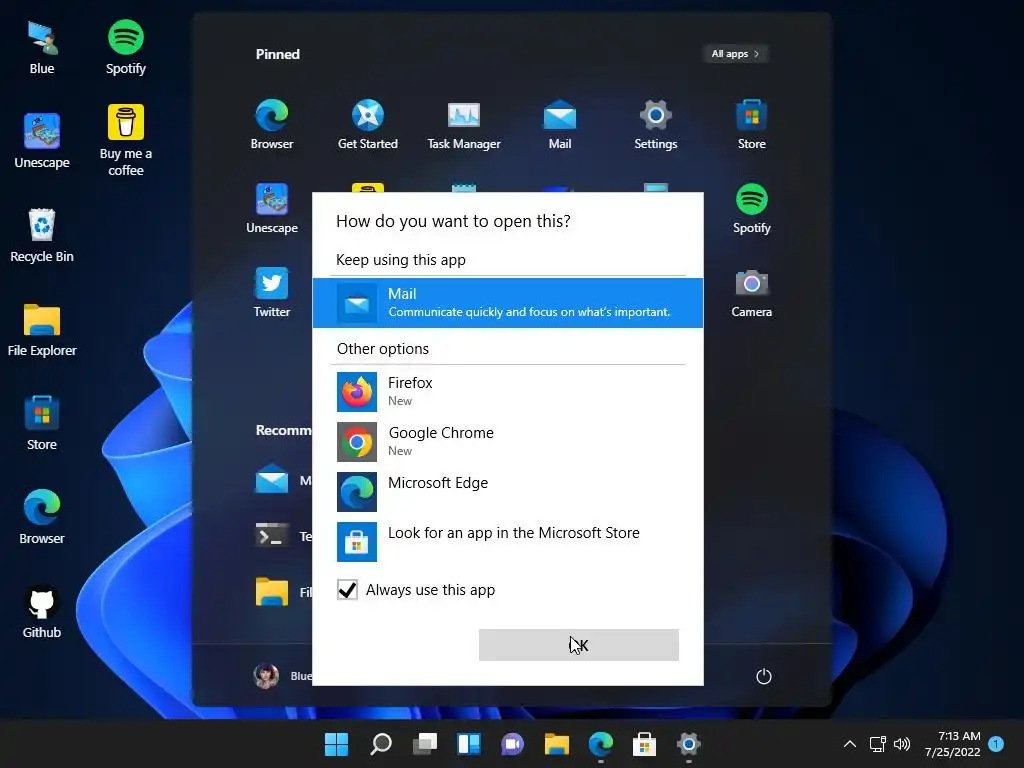1024x768 pixels.
Task: Open Microsoft Store from the taskbar
Action: click(x=645, y=744)
